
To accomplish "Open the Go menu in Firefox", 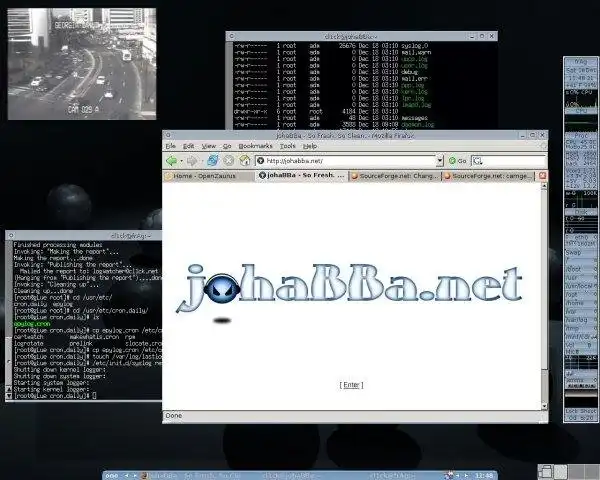I will pyautogui.click(x=227, y=146).
